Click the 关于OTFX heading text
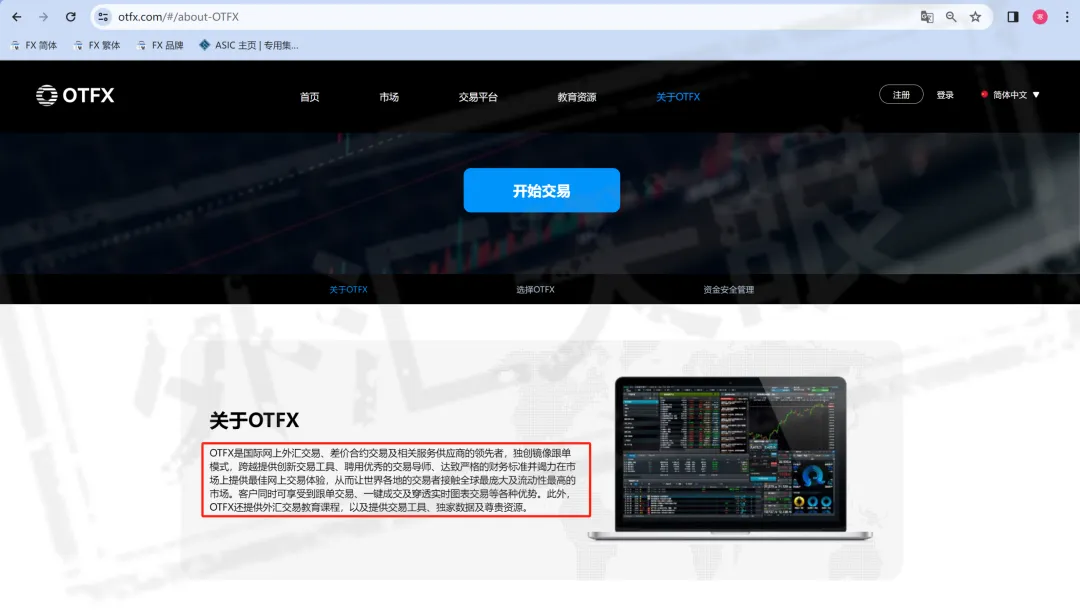The image size is (1080, 613). 254,420
